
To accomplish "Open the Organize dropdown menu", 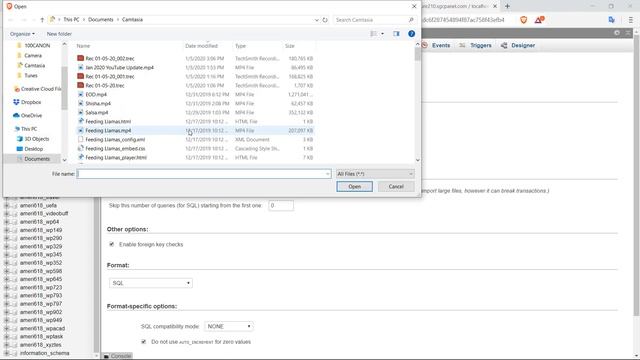I will tap(22, 34).
